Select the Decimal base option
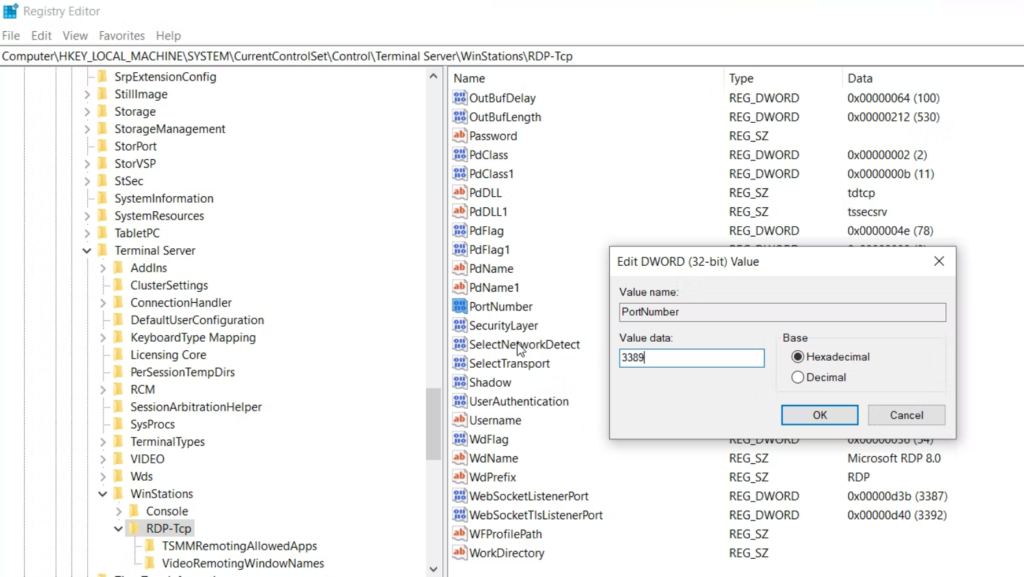This screenshot has height=577, width=1024. pos(797,376)
